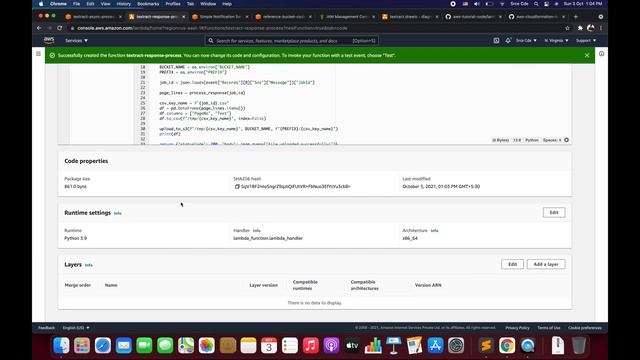The width and height of the screenshot is (640, 360).
Task: Open Python language selector in editor status bar
Action: [531, 140]
